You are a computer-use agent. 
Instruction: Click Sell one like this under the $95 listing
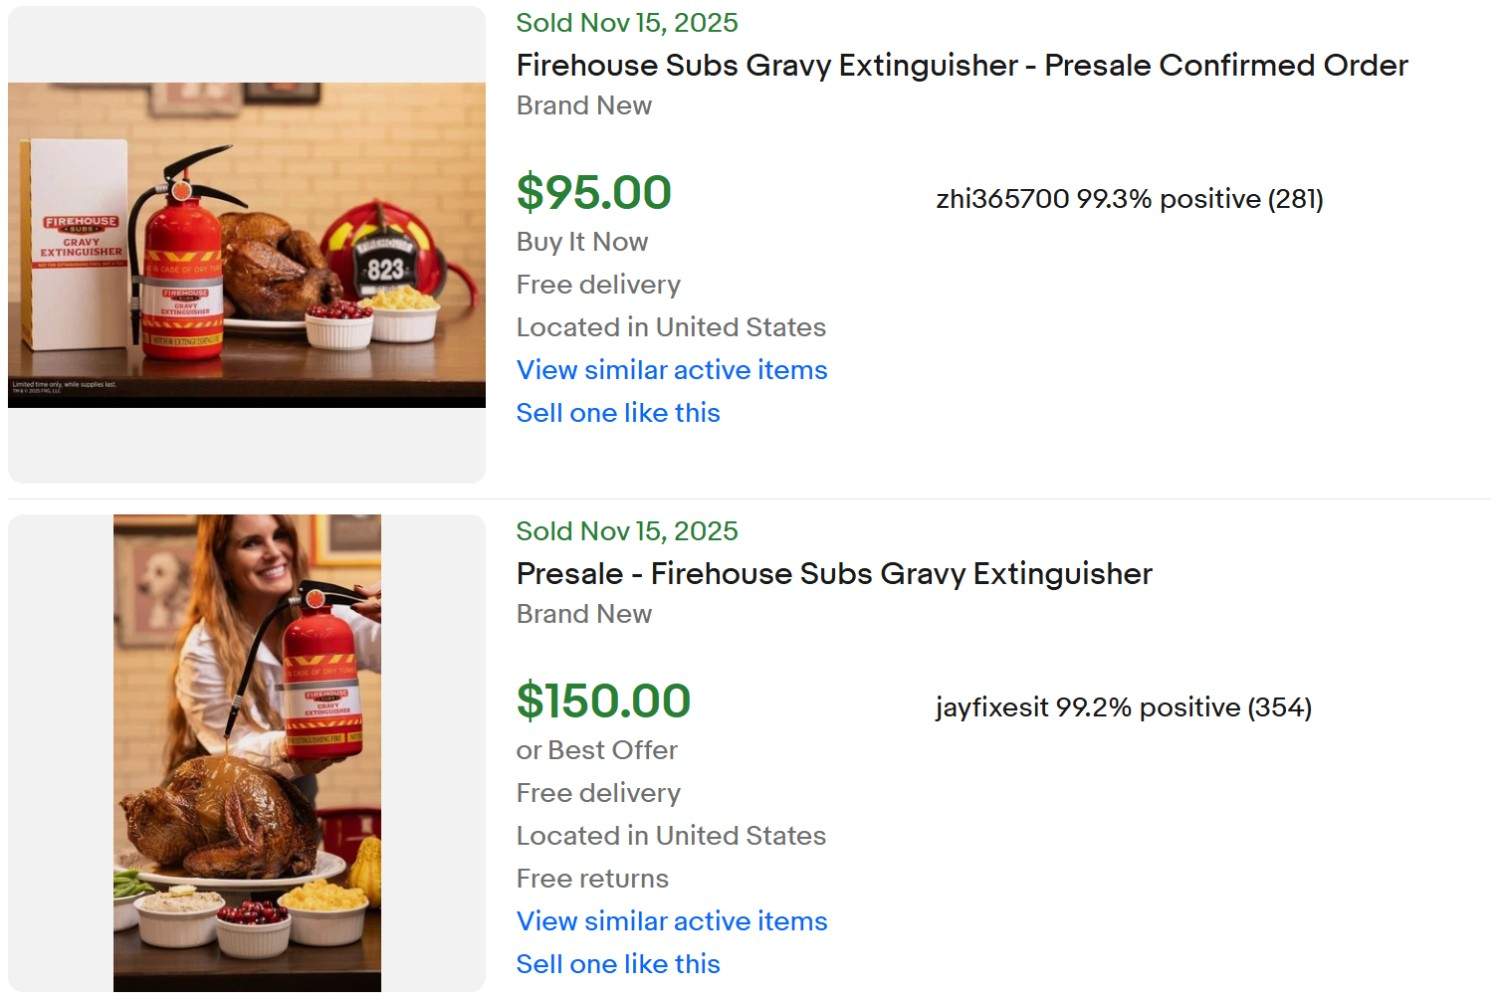[617, 412]
